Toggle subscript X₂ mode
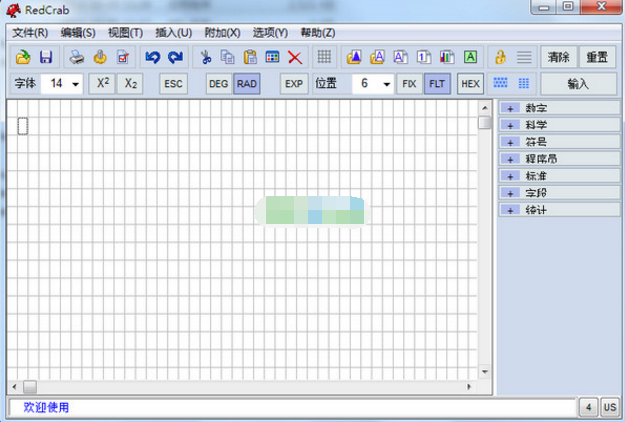 (x=130, y=83)
